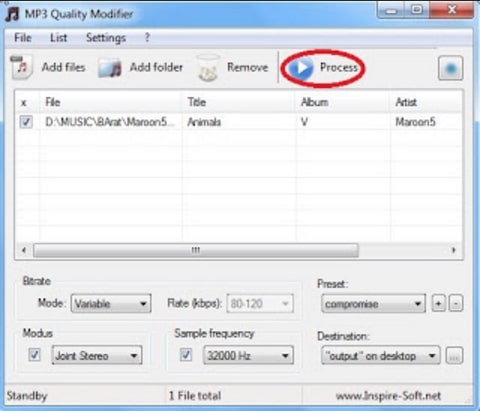Click the 1 File total status text
This screenshot has width=480, height=411.
coord(195,396)
